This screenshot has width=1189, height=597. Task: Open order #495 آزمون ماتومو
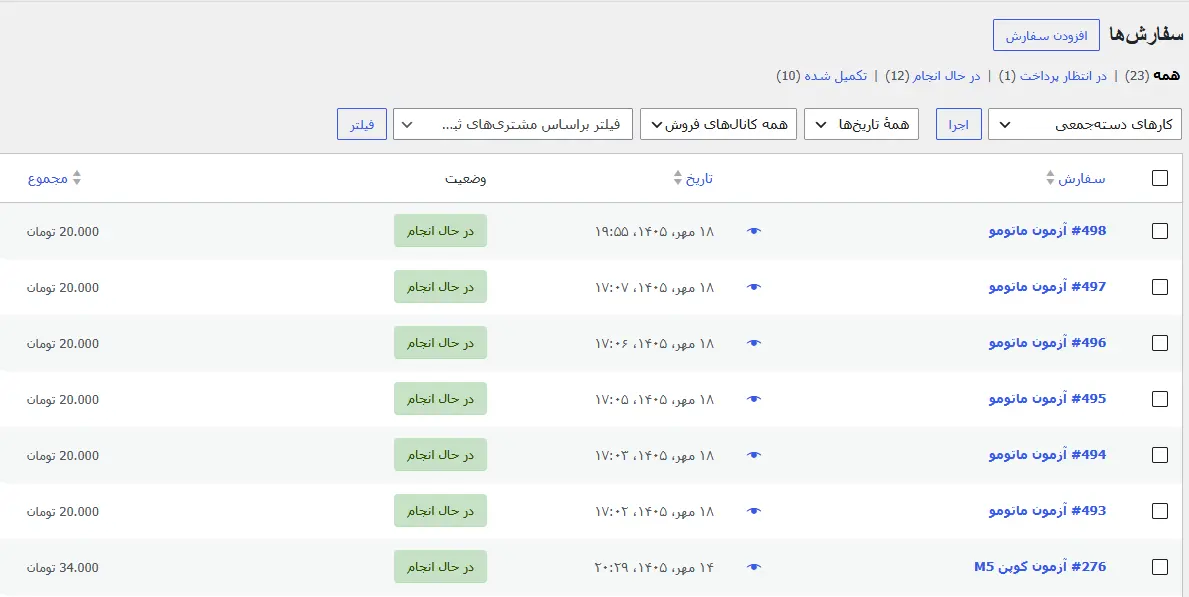click(1047, 399)
